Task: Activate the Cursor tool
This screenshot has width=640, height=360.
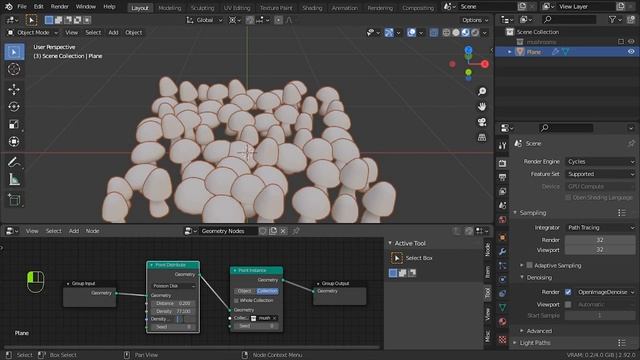Action: click(x=14, y=69)
